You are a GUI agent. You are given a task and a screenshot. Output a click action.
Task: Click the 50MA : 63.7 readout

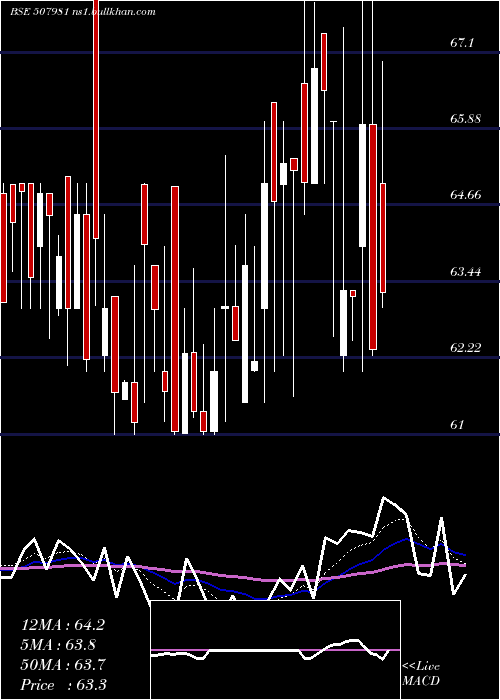pyautogui.click(x=63, y=665)
